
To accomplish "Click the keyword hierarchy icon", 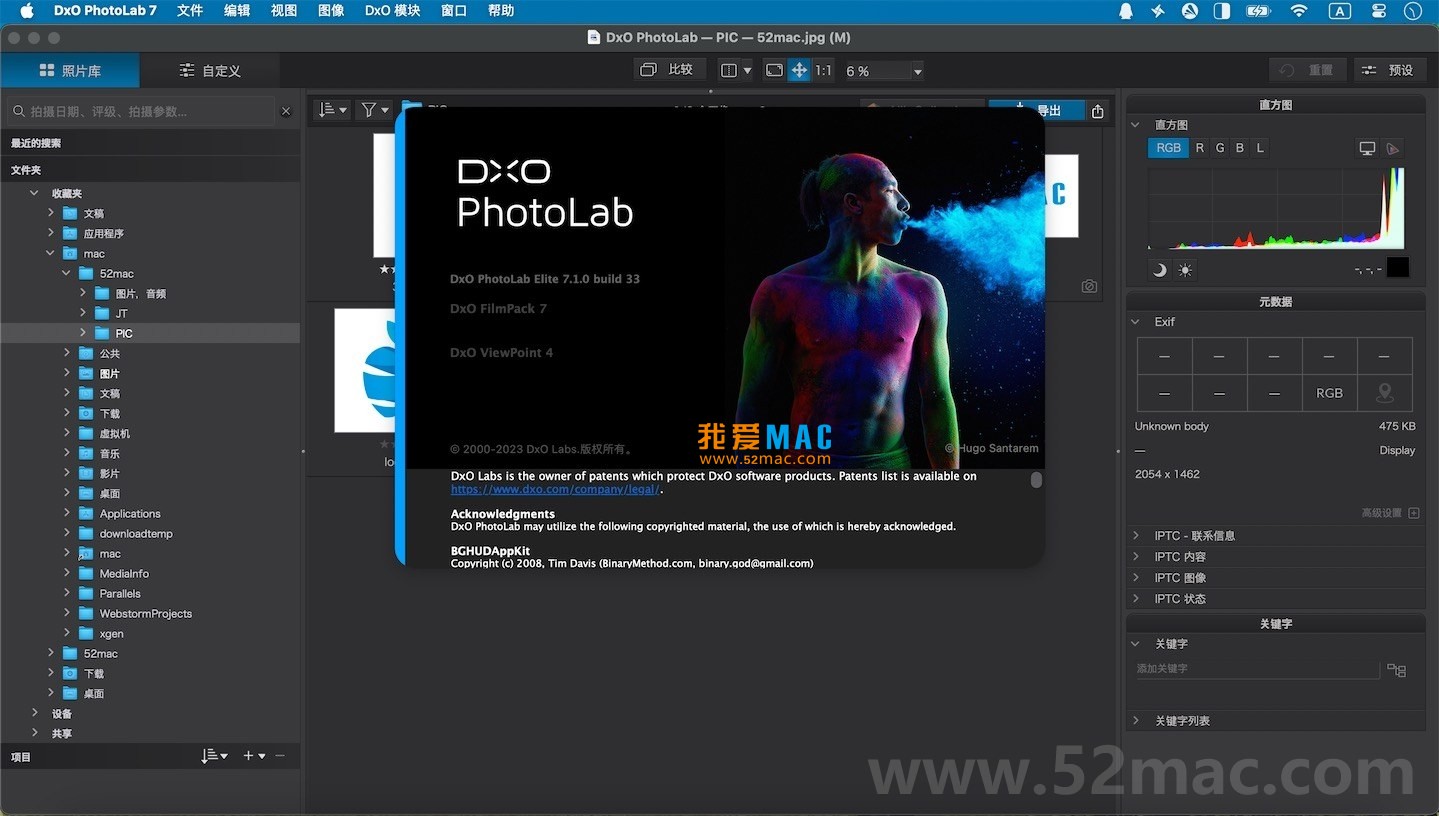I will (x=1397, y=670).
